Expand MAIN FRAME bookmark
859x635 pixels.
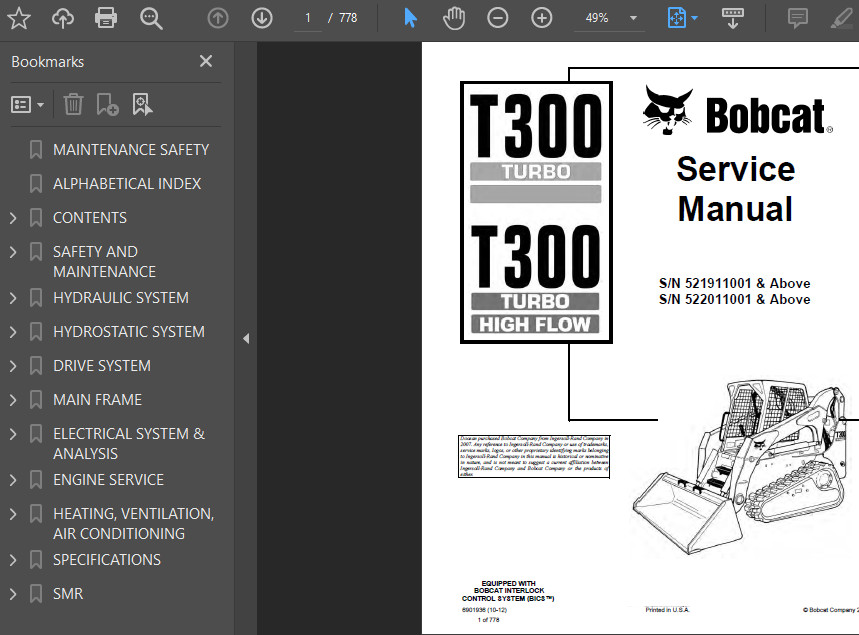click(13, 400)
